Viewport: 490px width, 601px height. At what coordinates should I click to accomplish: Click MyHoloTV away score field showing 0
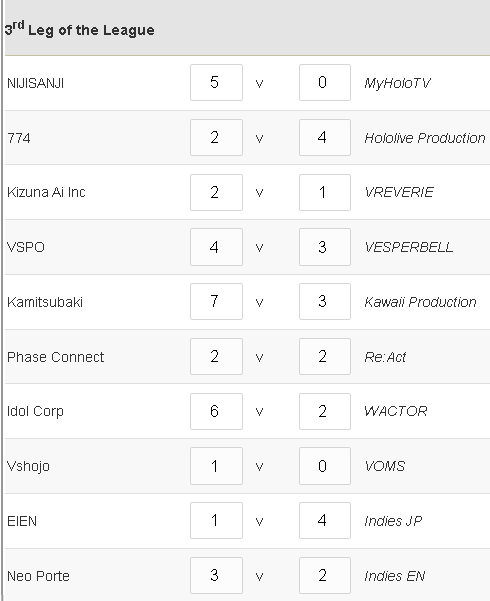point(325,82)
